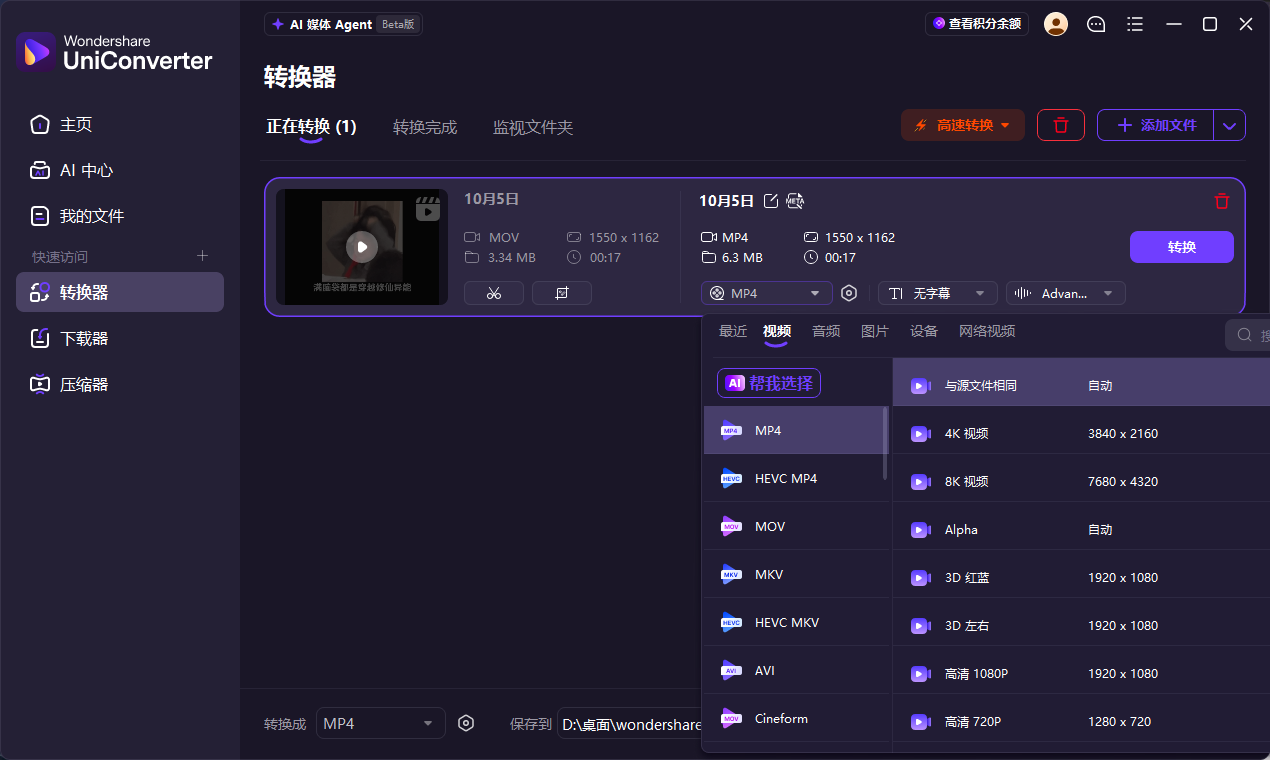
Task: Open the message/feedback chat icon
Action: [x=1096, y=24]
